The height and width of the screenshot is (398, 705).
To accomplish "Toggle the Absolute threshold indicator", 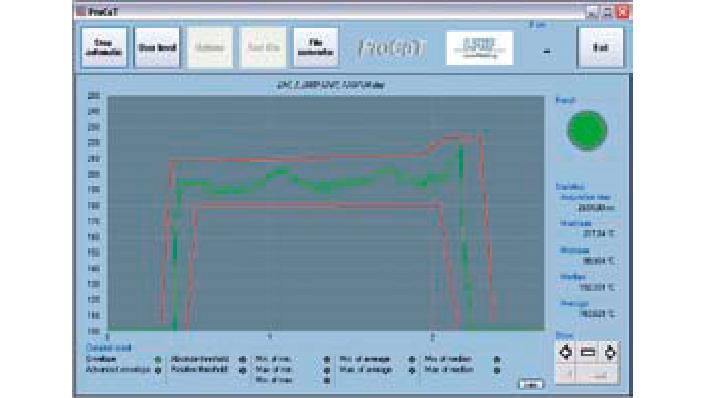I will pos(243,359).
